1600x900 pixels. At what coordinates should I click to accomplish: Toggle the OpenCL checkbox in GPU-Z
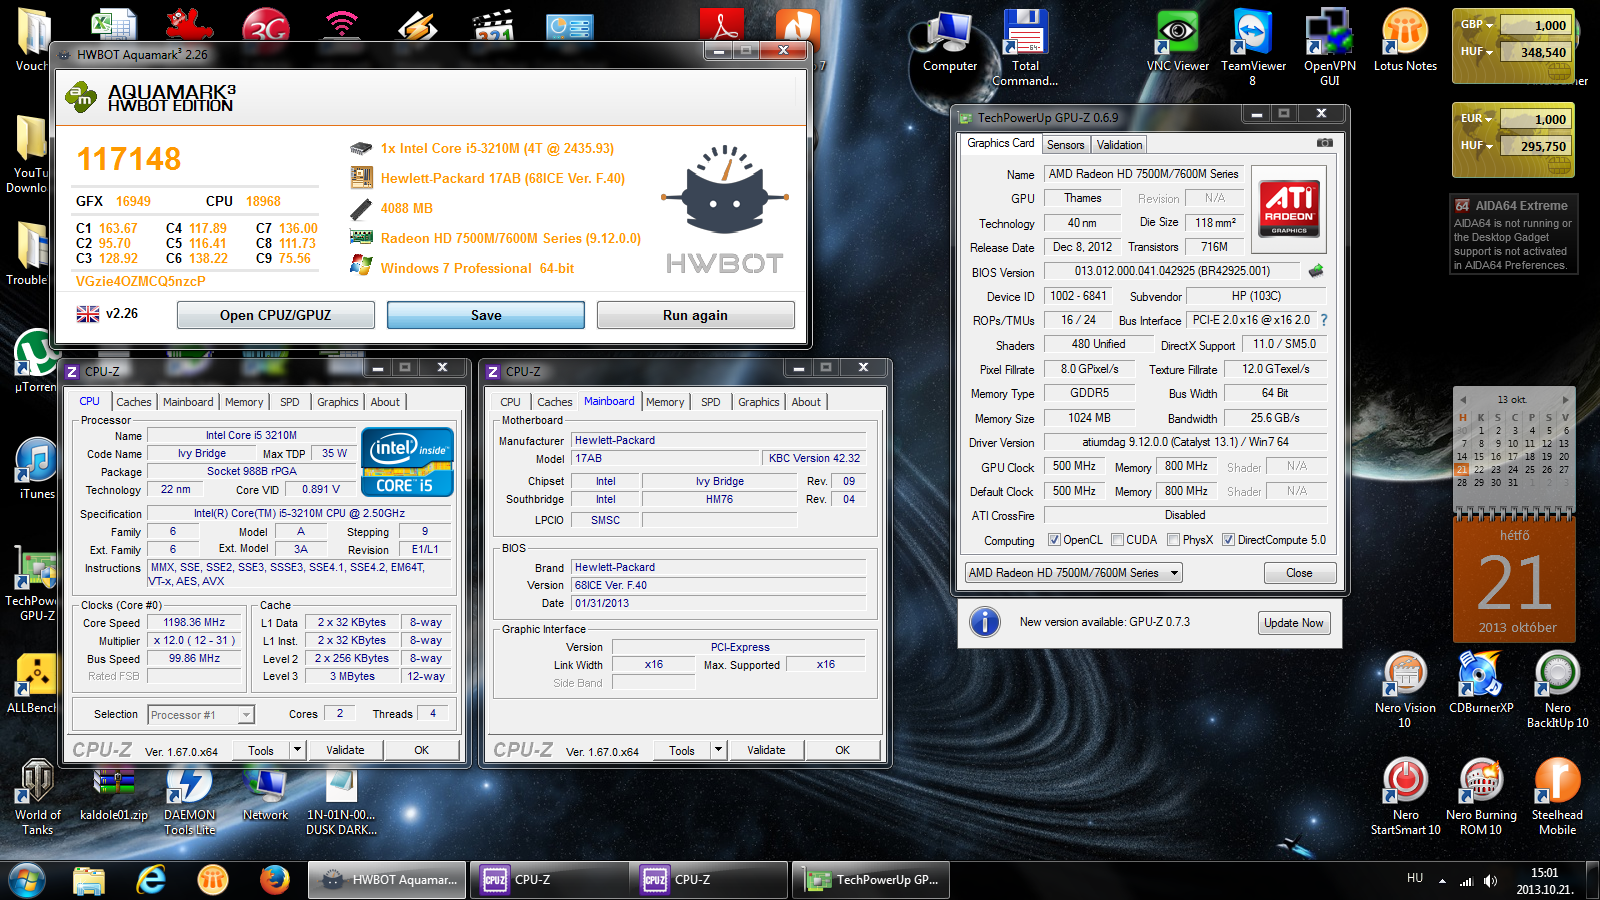point(1054,540)
